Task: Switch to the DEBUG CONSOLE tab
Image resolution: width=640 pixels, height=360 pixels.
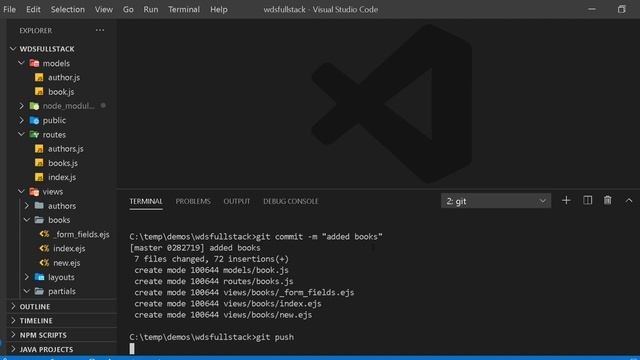Action: pyautogui.click(x=291, y=201)
